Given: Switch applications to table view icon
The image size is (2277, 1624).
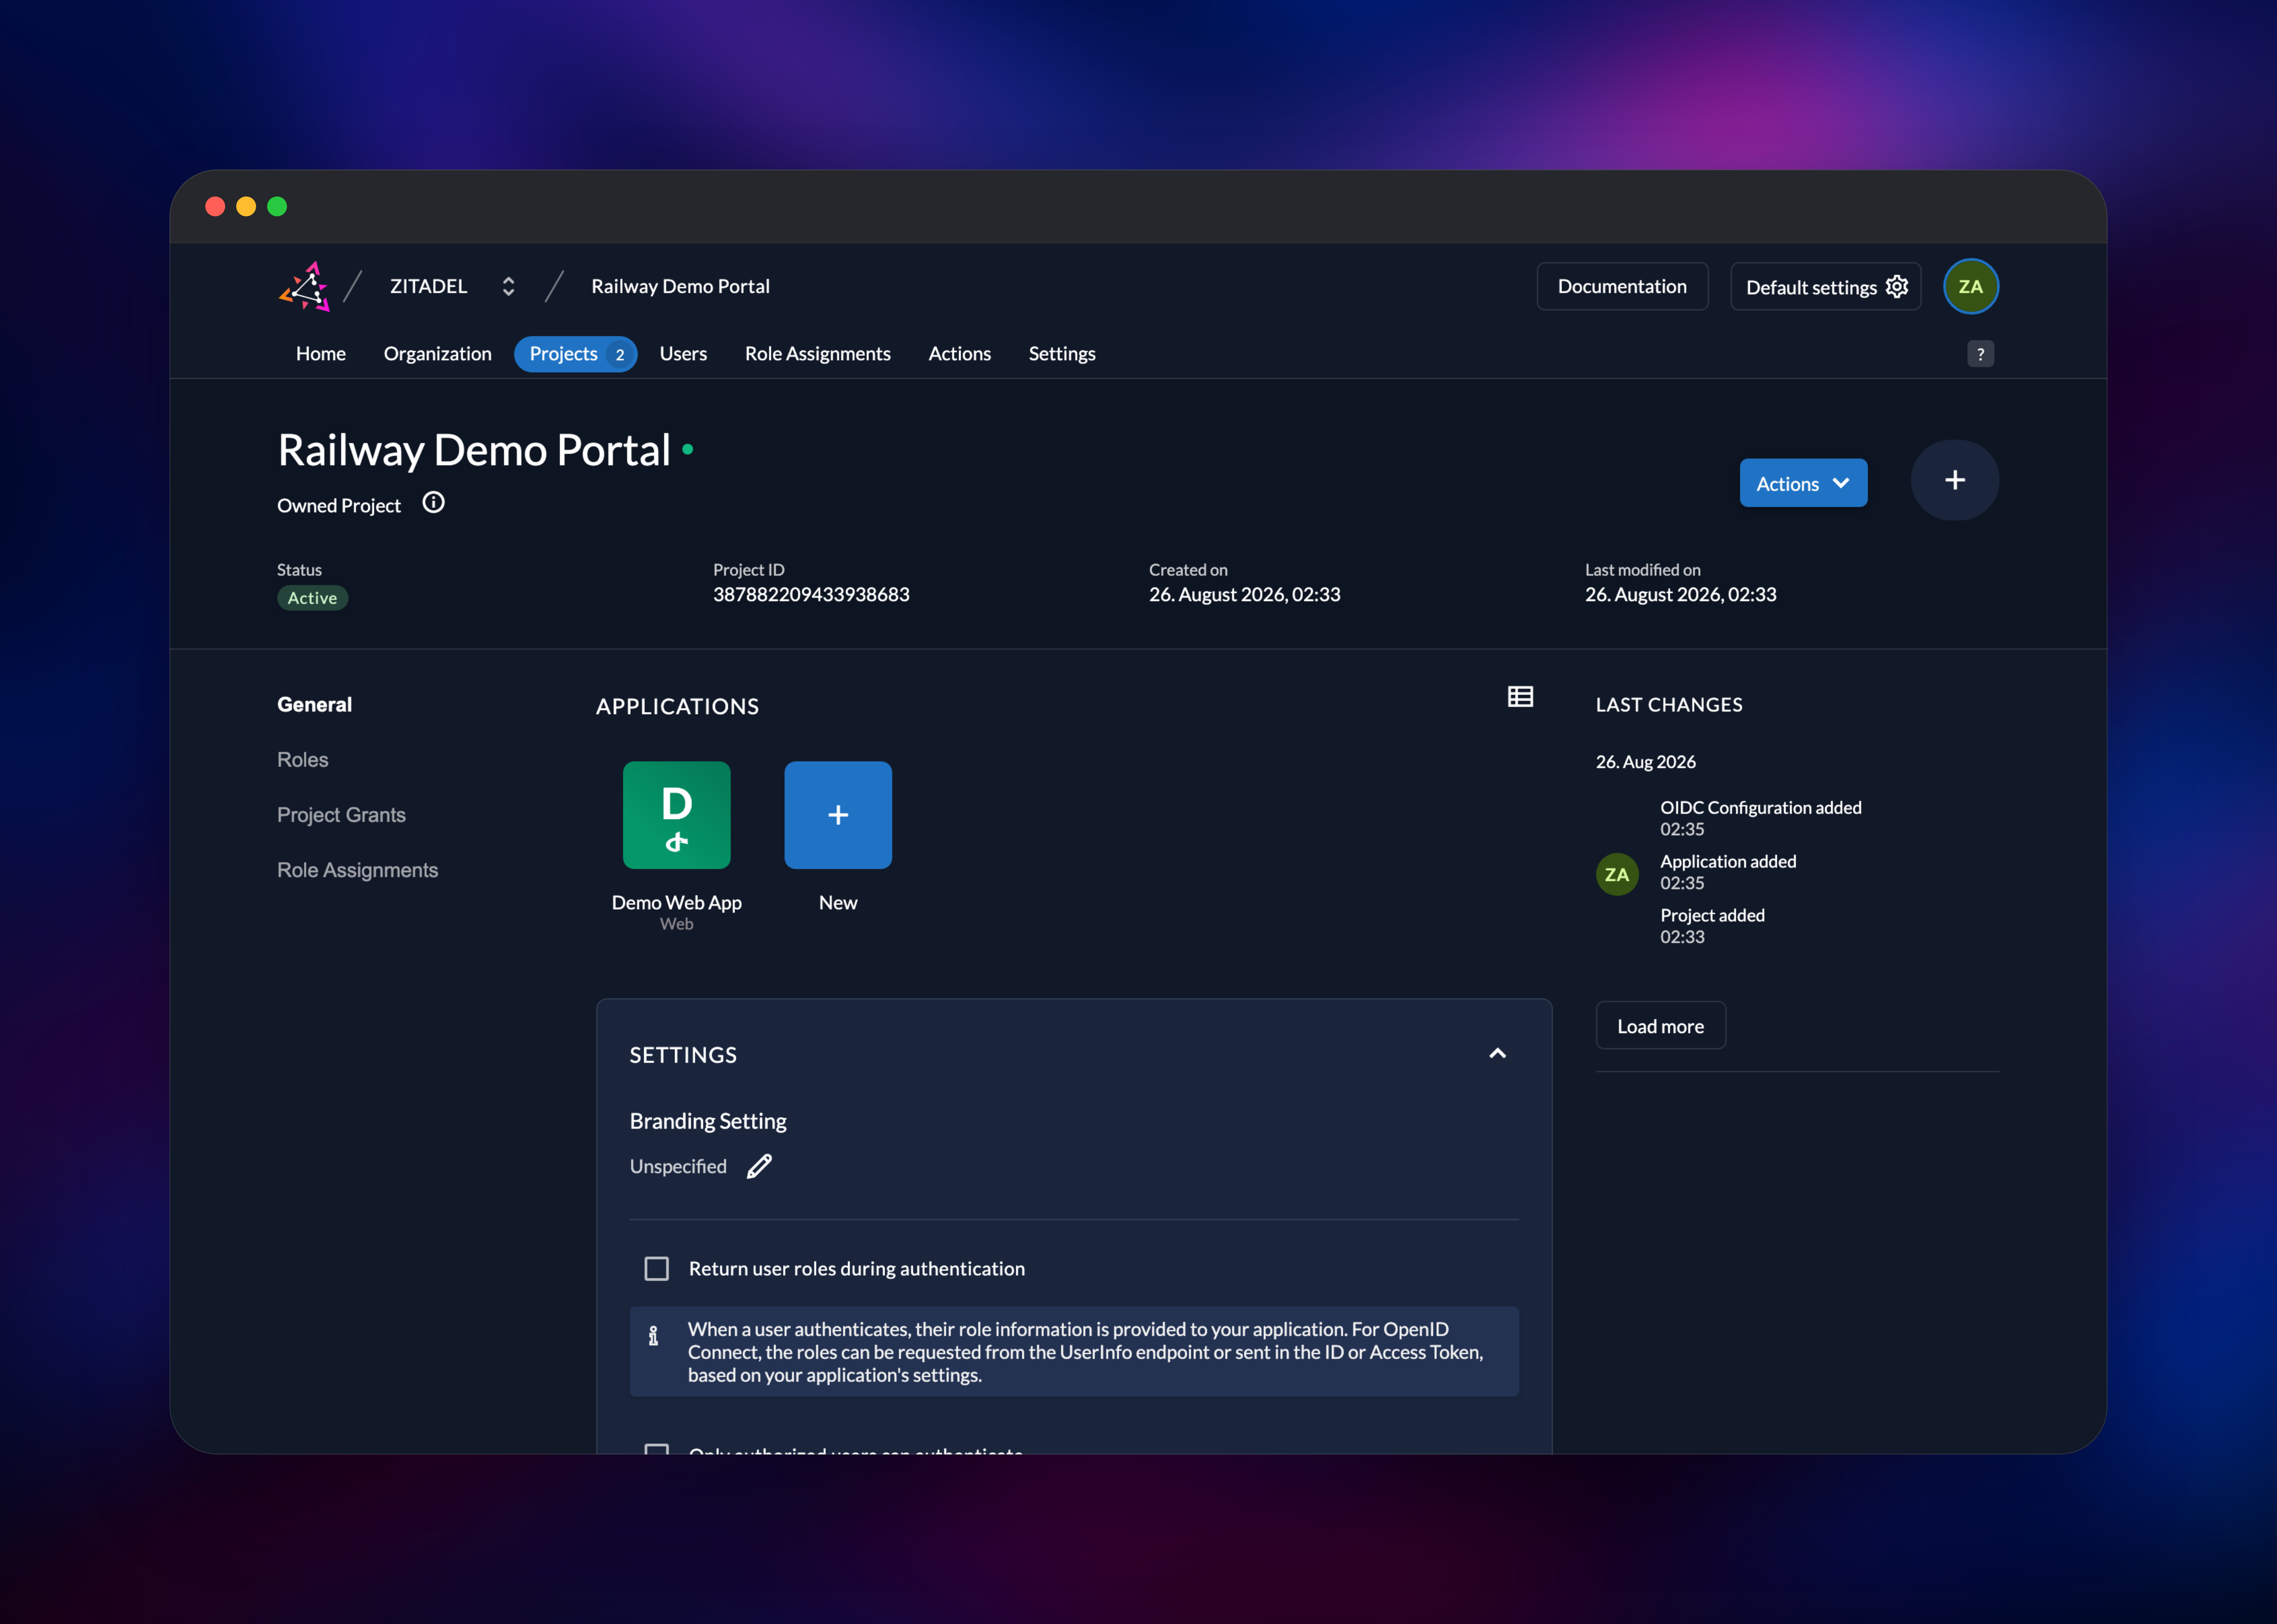Looking at the screenshot, I should point(1520,697).
